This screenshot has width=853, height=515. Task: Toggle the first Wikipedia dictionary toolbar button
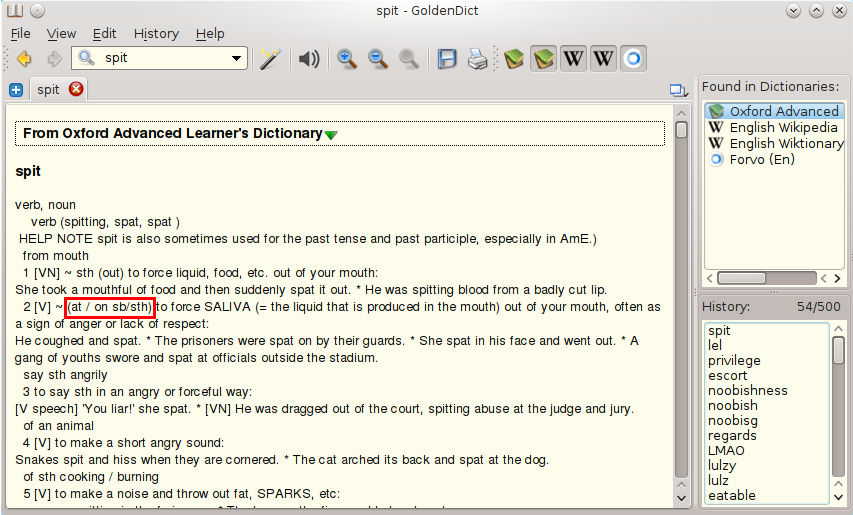tap(573, 59)
